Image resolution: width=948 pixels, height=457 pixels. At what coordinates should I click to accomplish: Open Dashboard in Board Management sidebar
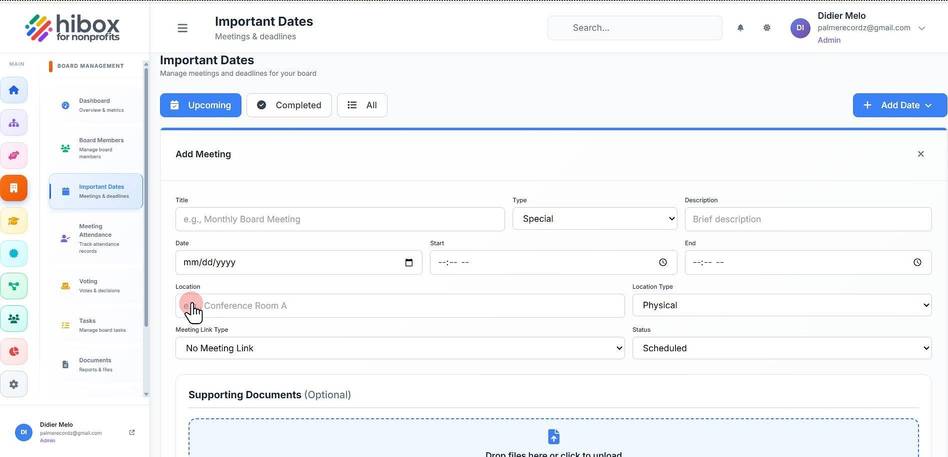pyautogui.click(x=96, y=105)
